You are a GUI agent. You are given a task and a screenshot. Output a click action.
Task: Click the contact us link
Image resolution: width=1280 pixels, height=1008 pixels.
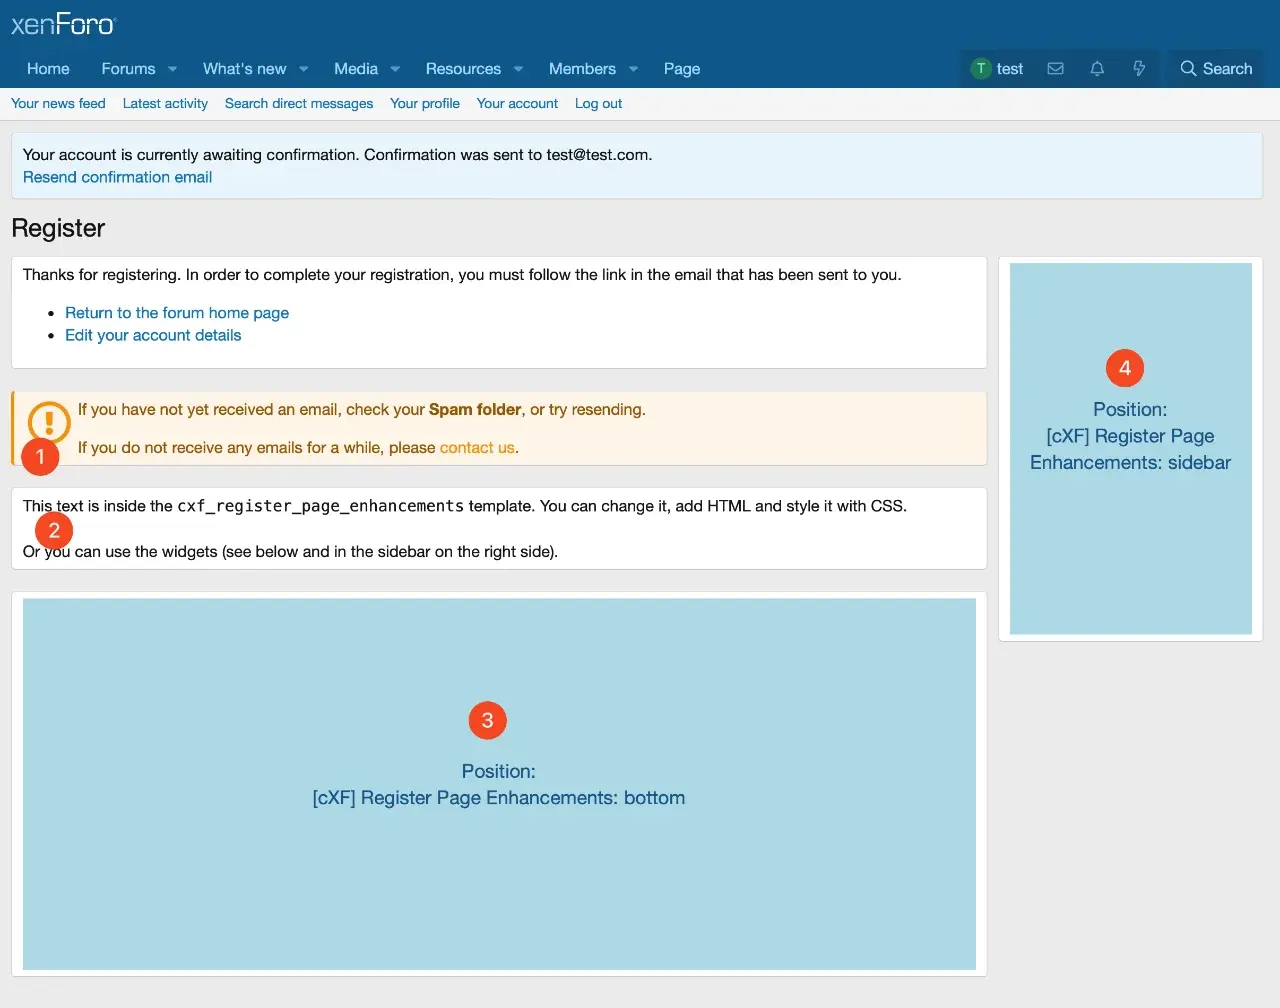477,448
